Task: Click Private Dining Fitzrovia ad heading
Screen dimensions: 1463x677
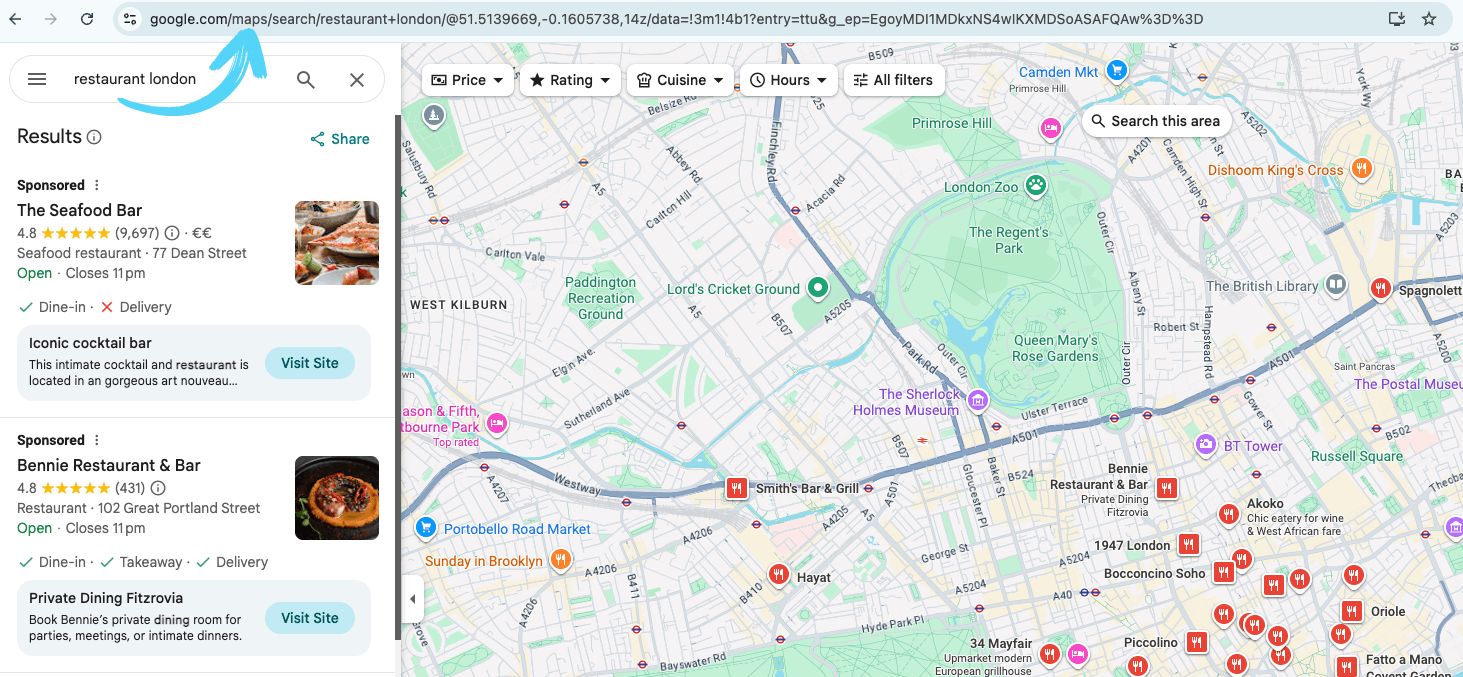Action: [x=106, y=598]
